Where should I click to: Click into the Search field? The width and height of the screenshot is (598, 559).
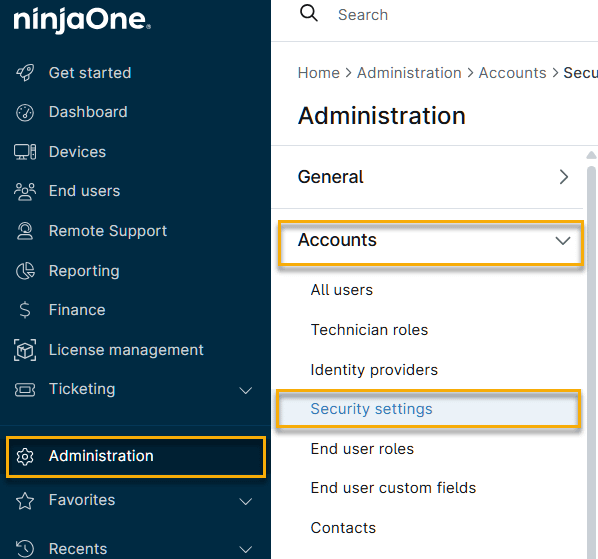[x=458, y=15]
